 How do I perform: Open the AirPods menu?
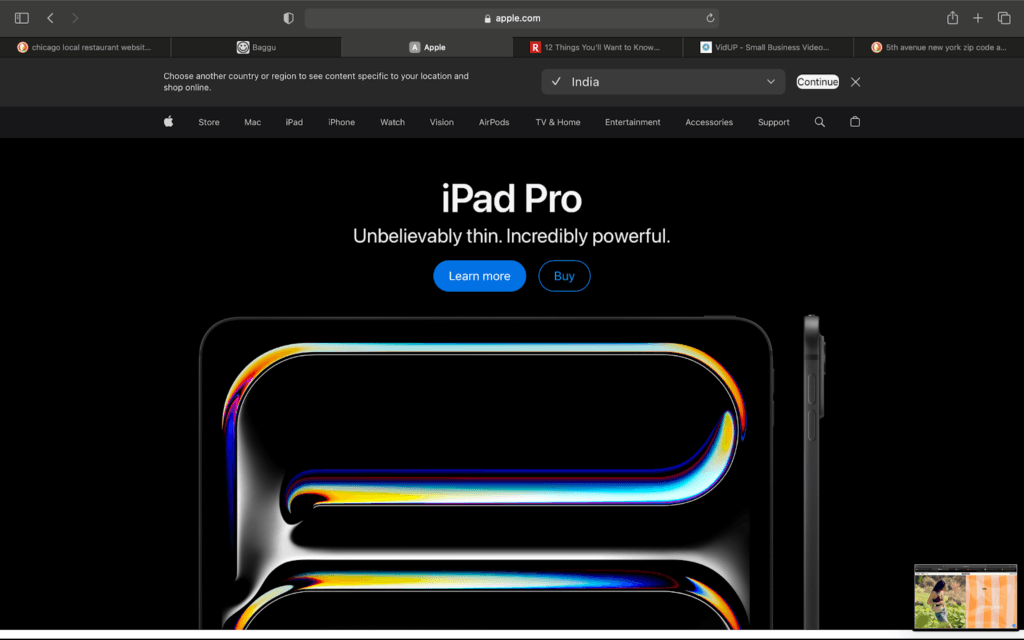coord(494,122)
